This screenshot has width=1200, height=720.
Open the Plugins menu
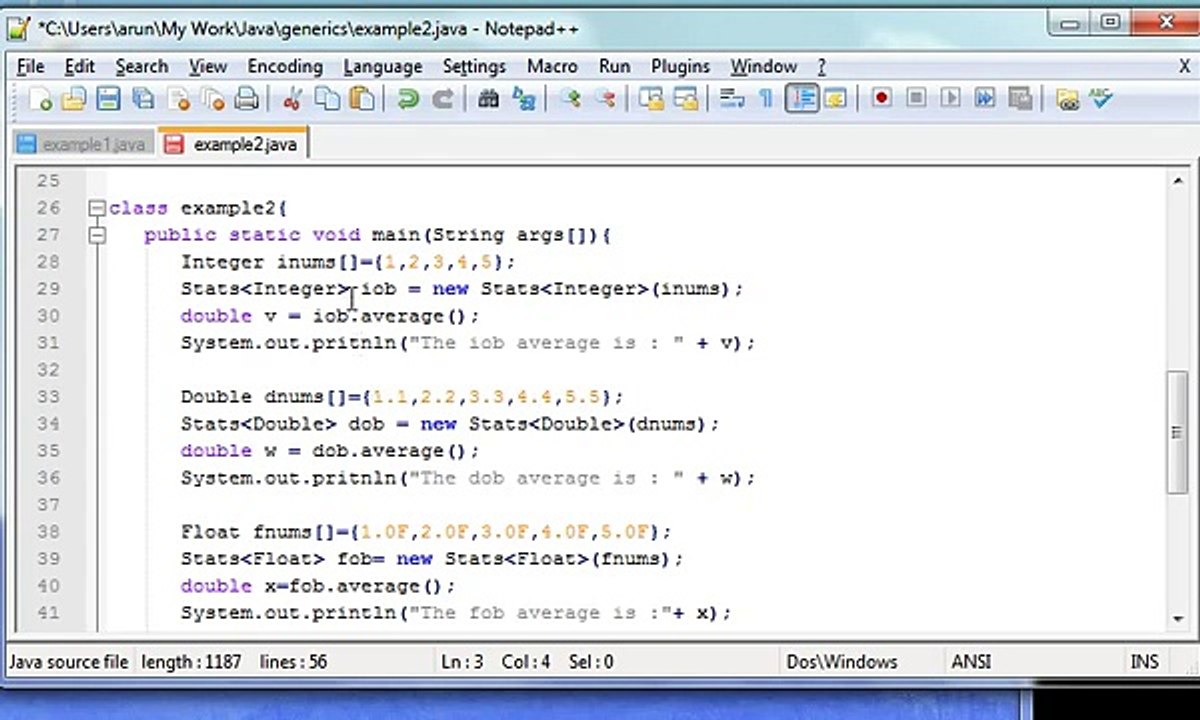(680, 66)
